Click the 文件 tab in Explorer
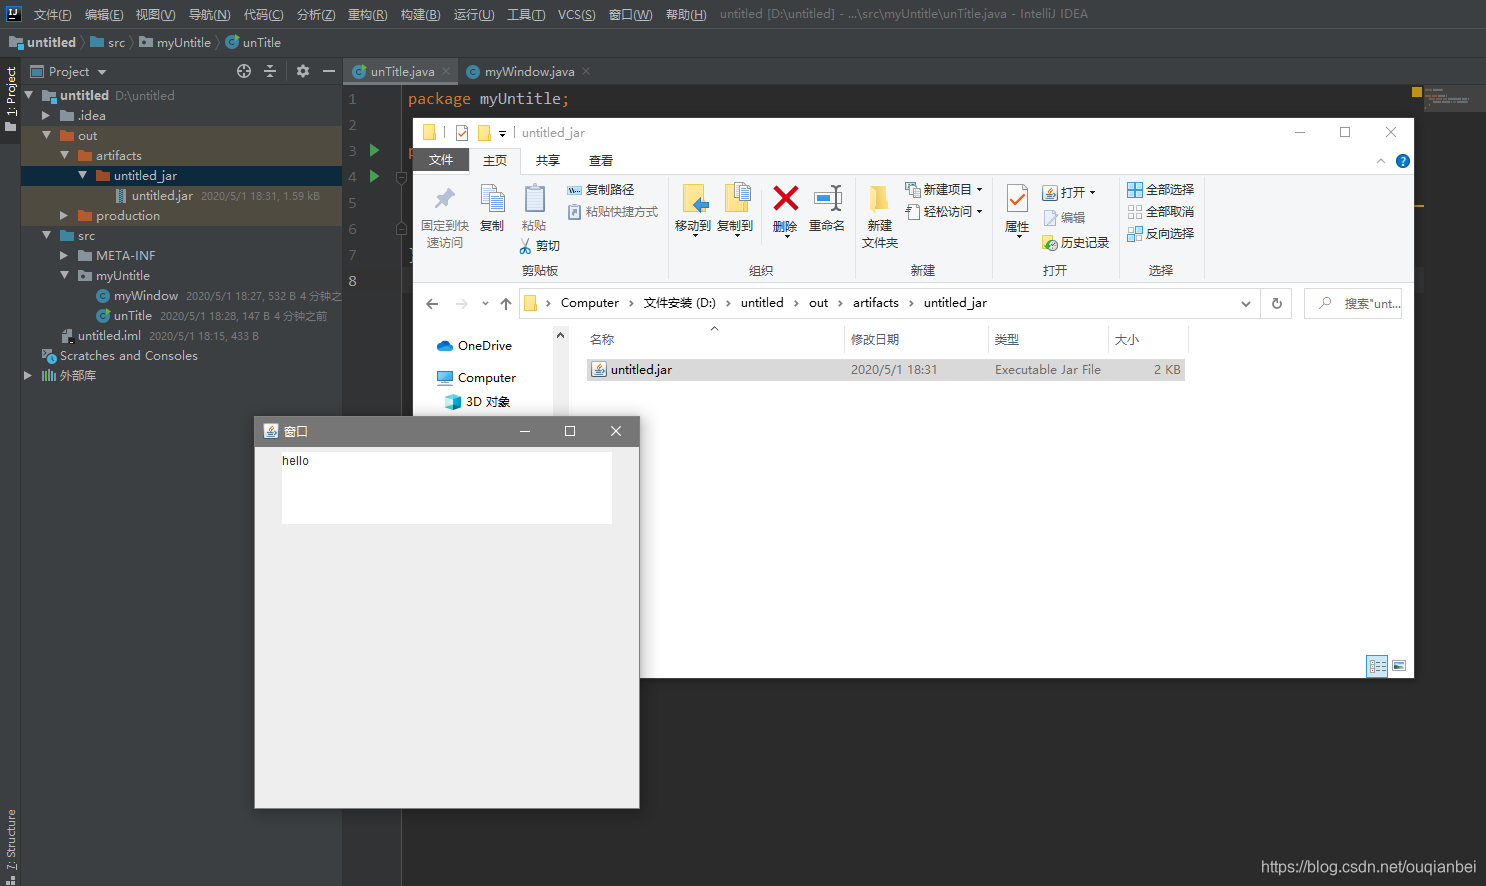The image size is (1486, 886). coord(441,160)
